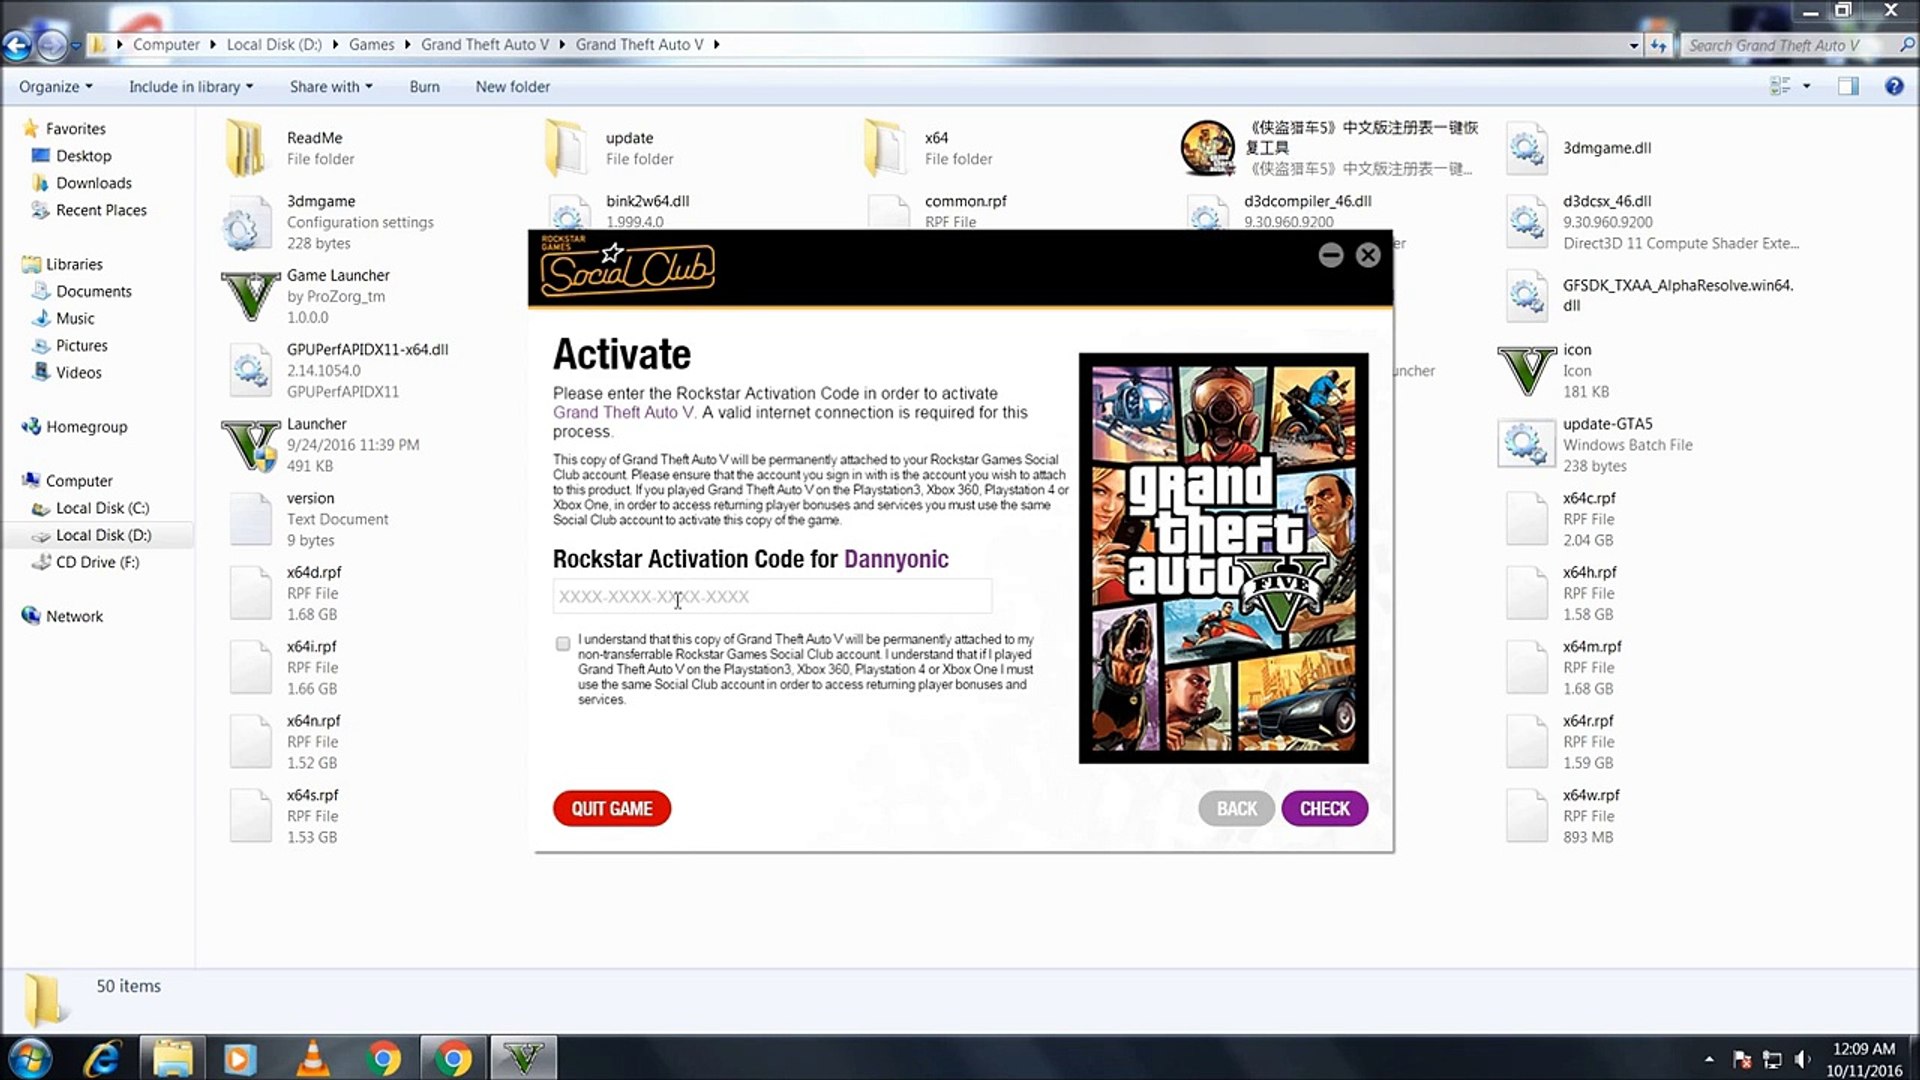The image size is (1920, 1080).
Task: Open Network in the sidebar
Action: pos(74,616)
